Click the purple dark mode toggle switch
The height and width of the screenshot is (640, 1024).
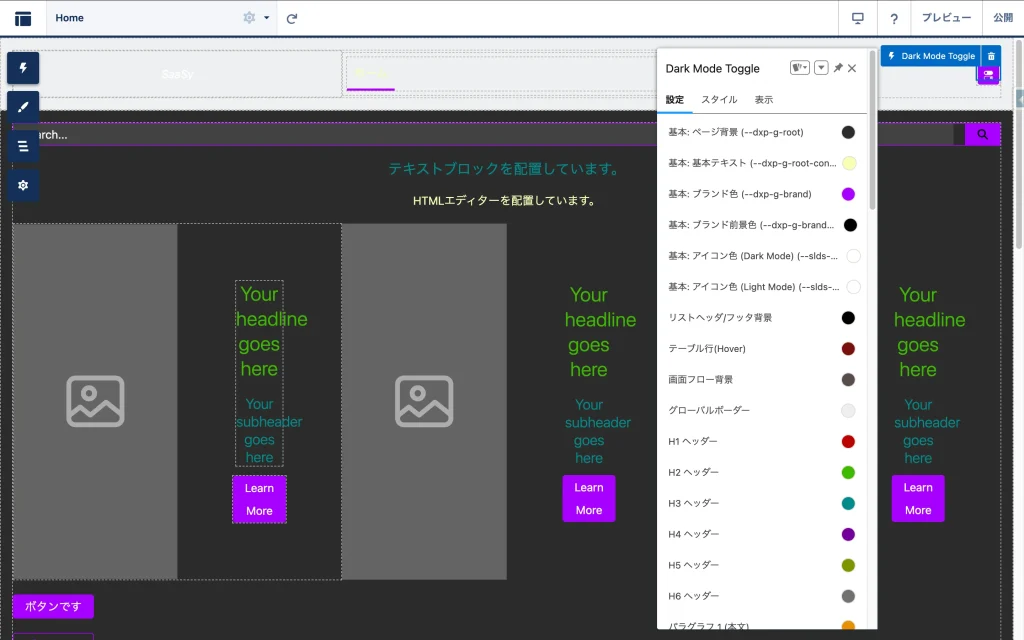coord(988,75)
